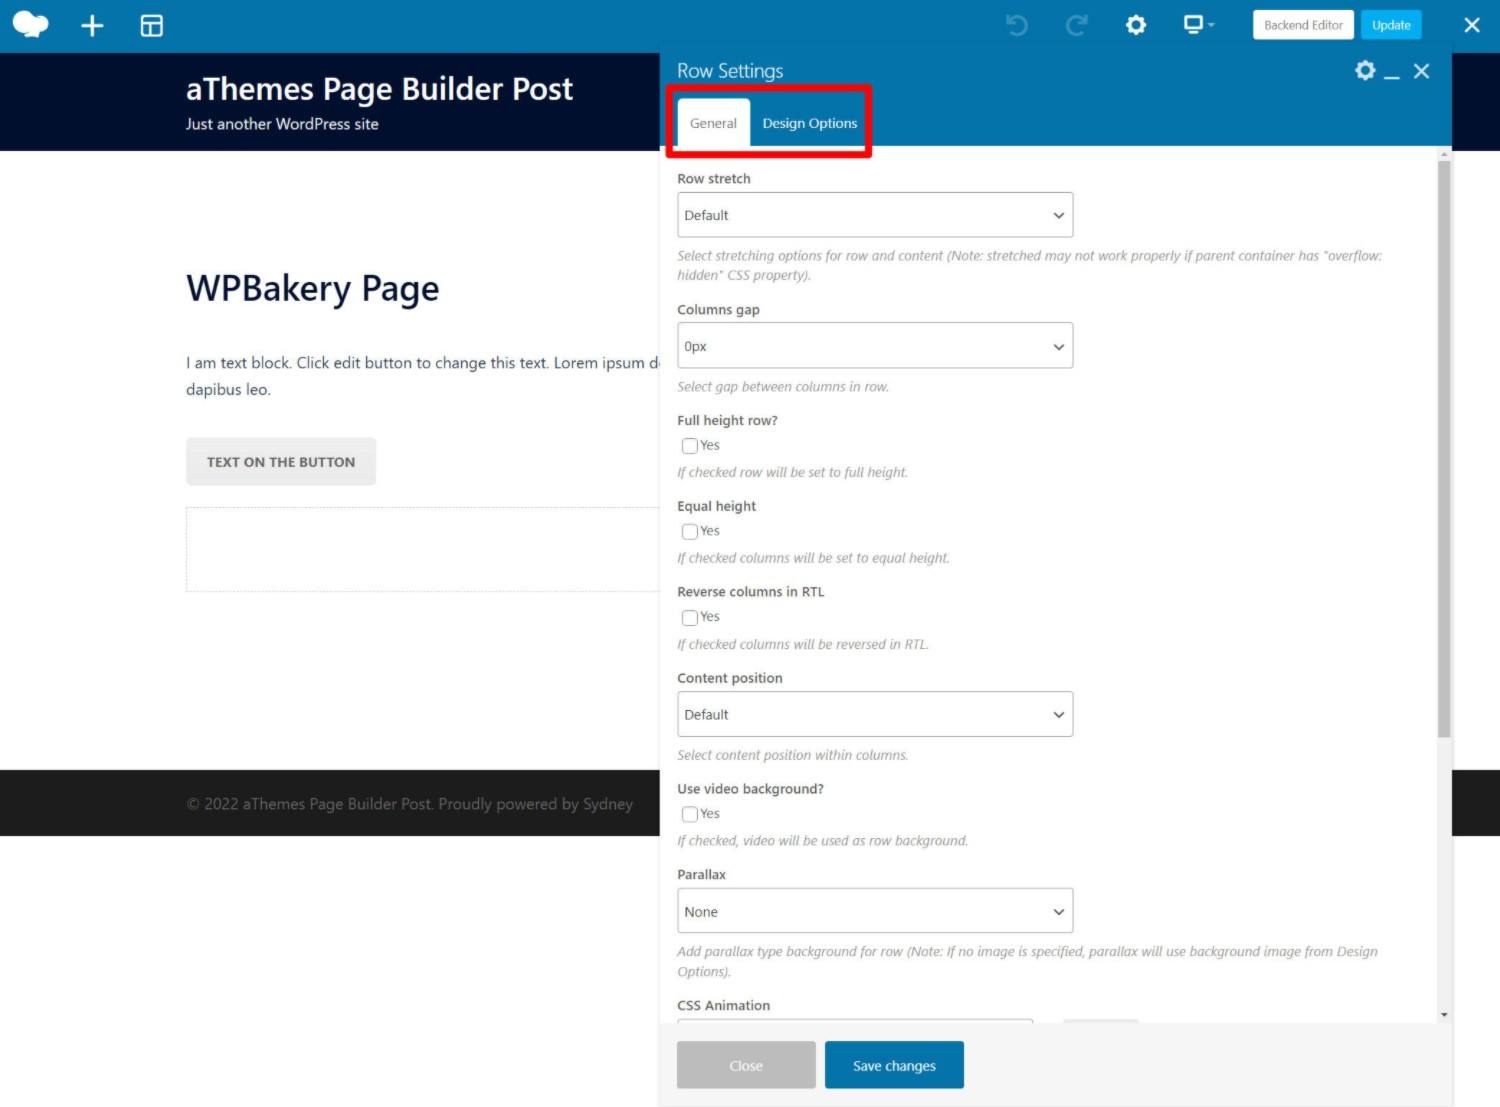Click the scrollbar down arrow in panel

(1444, 1015)
